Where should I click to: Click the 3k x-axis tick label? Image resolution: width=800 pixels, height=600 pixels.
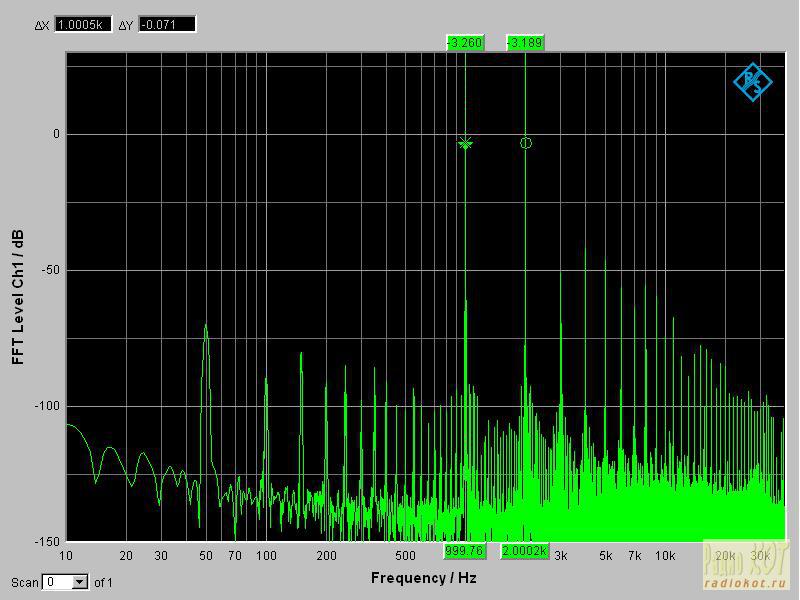(x=561, y=556)
